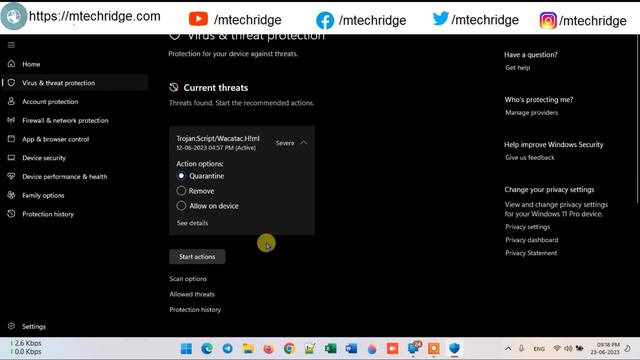Select the Remove radio option
640x360 pixels.
click(181, 191)
